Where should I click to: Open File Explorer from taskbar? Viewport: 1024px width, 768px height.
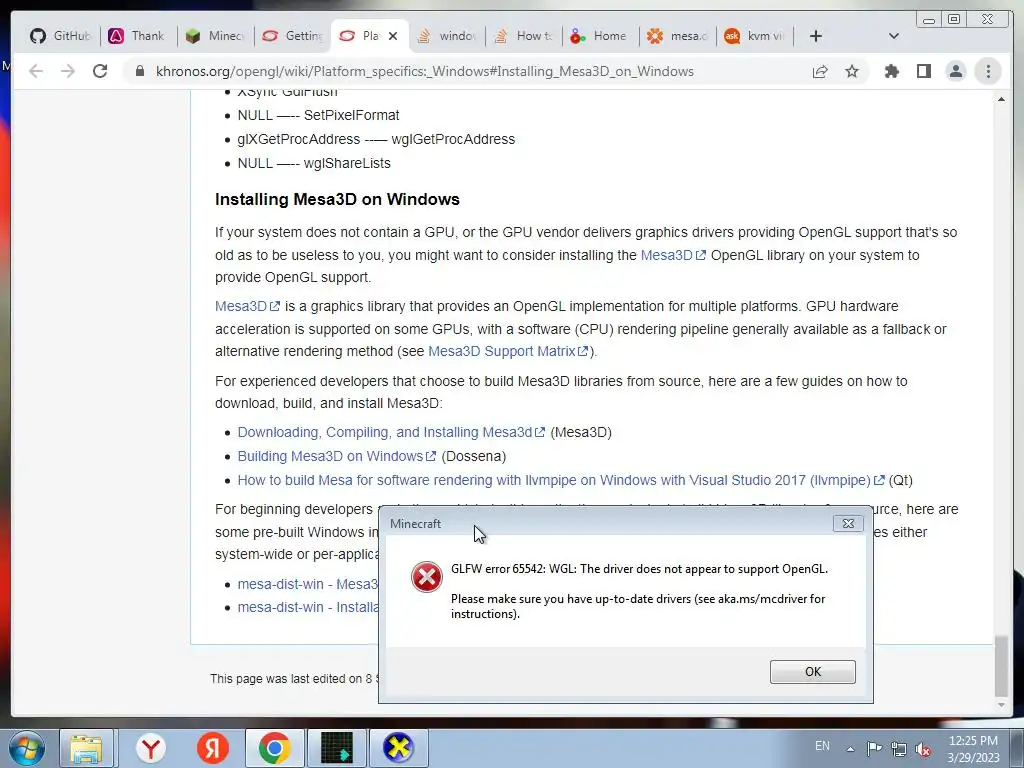(x=87, y=748)
